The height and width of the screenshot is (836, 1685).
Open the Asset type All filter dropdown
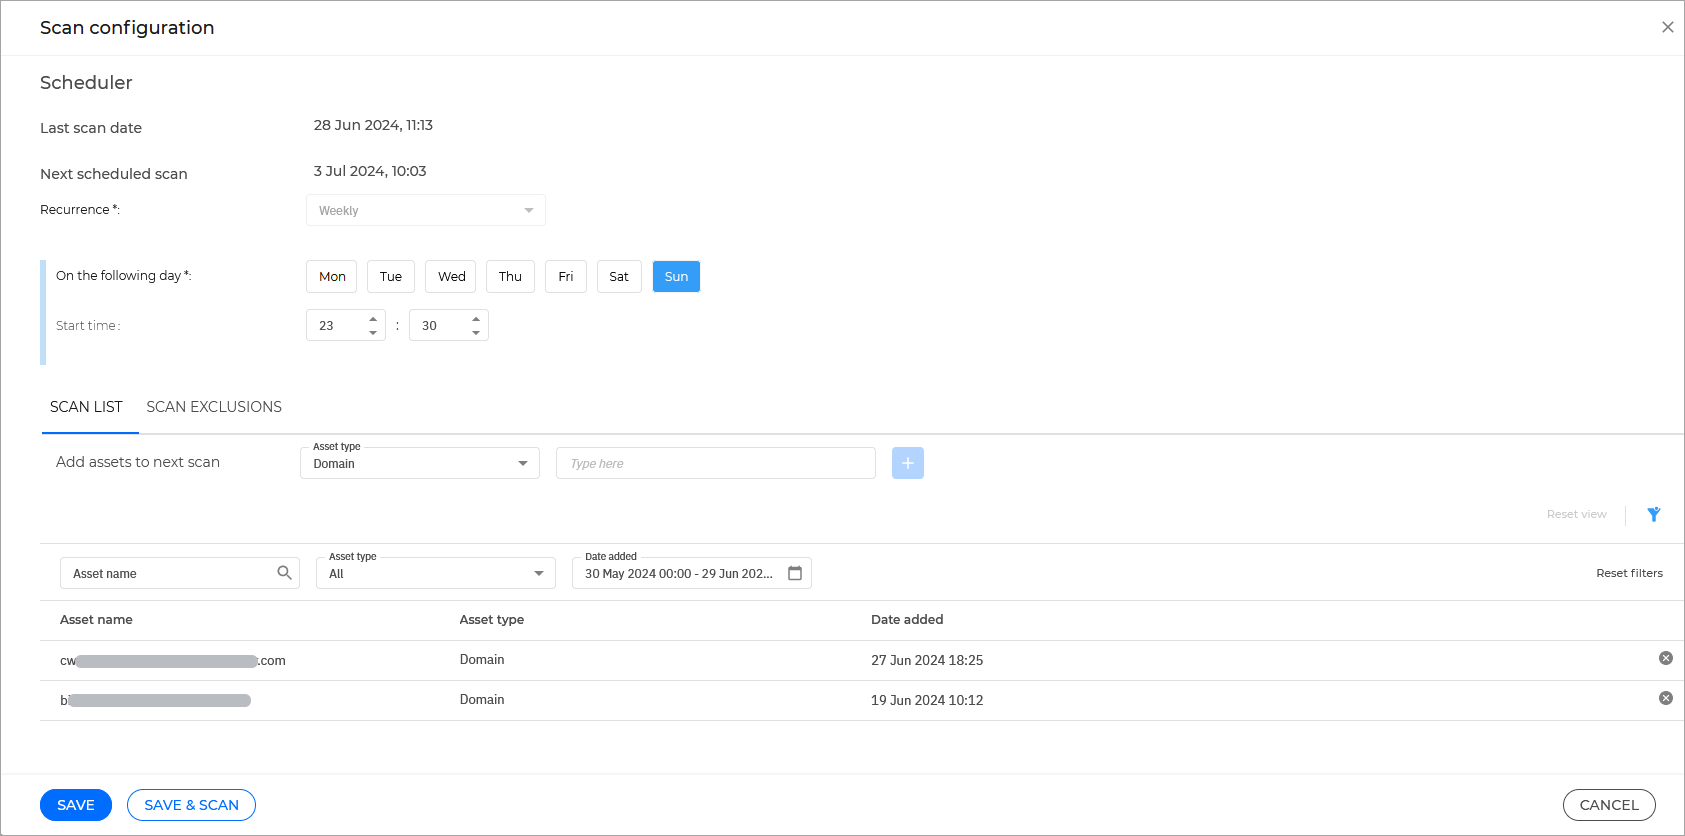436,573
